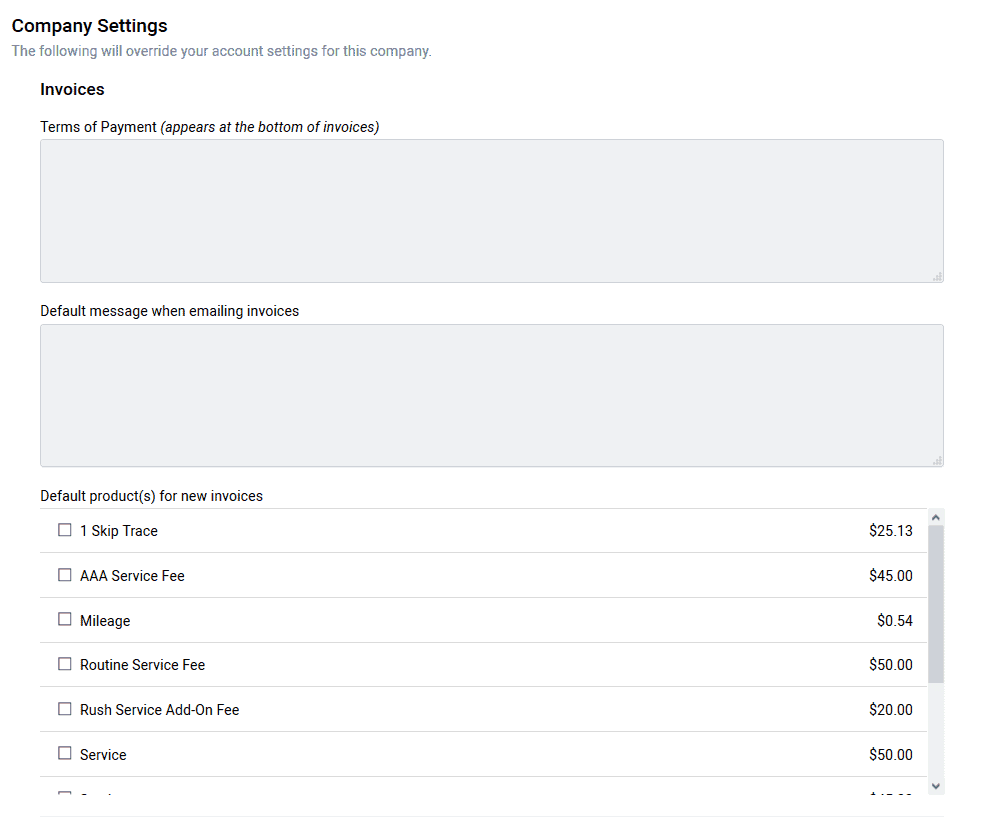The height and width of the screenshot is (828, 994).
Task: Click the product list scrollbar thumb
Action: point(936,604)
